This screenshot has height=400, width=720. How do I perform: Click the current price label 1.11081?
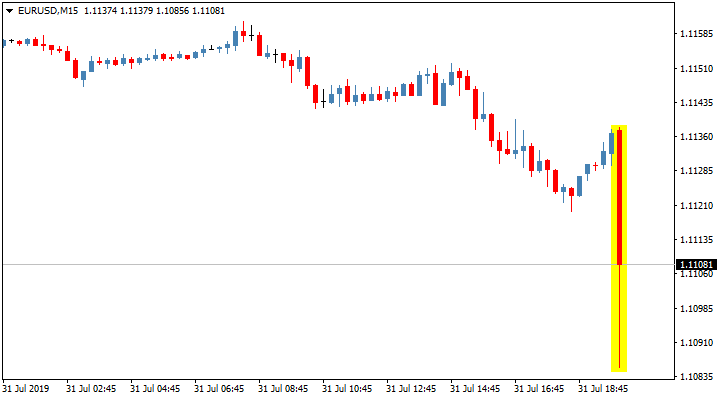pyautogui.click(x=697, y=265)
